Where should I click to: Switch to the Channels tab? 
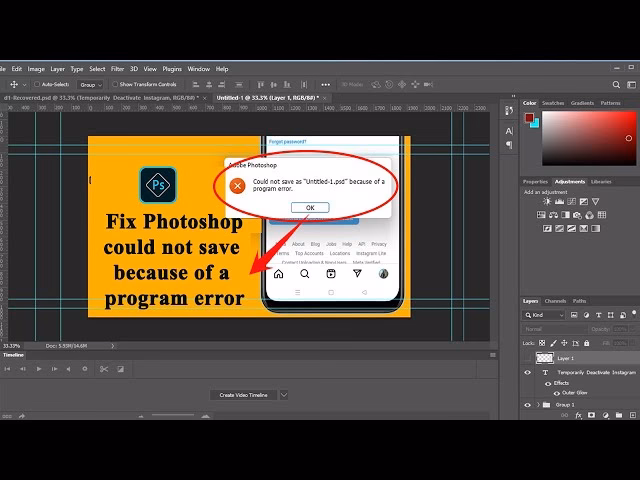click(555, 301)
